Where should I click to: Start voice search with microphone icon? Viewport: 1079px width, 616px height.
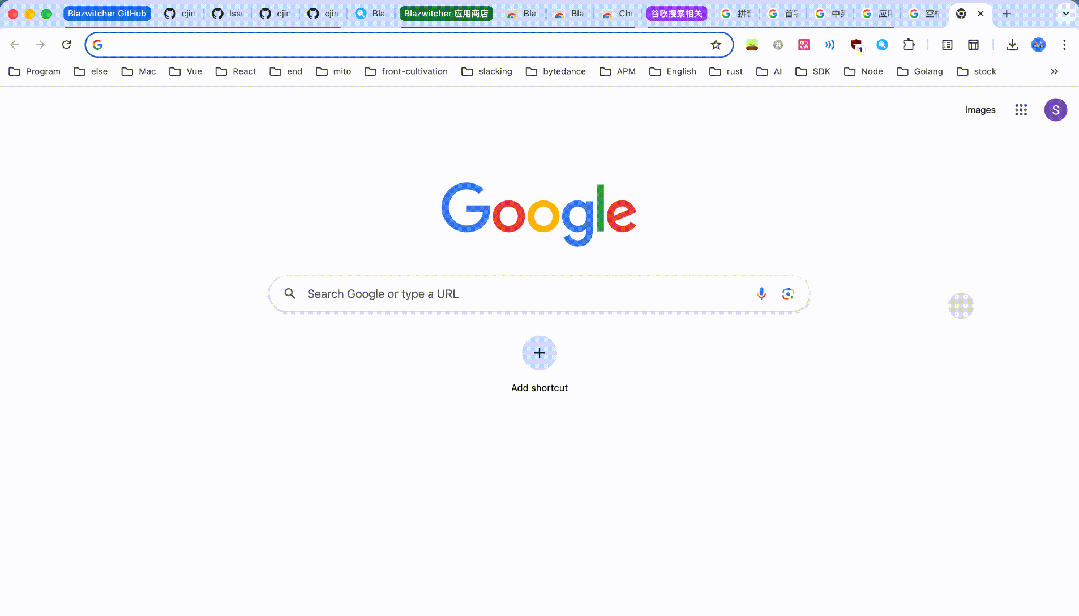click(x=761, y=294)
